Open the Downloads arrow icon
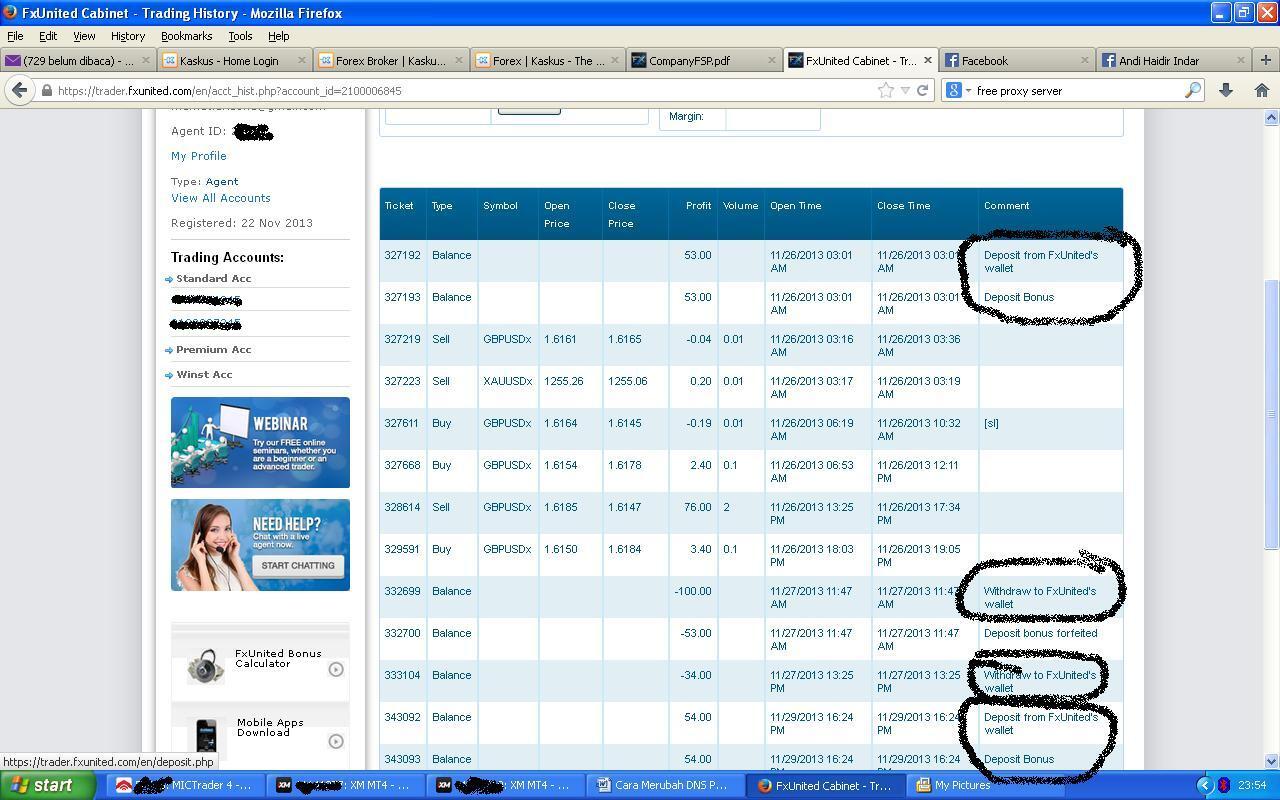The width and height of the screenshot is (1280, 800). pyautogui.click(x=1226, y=90)
